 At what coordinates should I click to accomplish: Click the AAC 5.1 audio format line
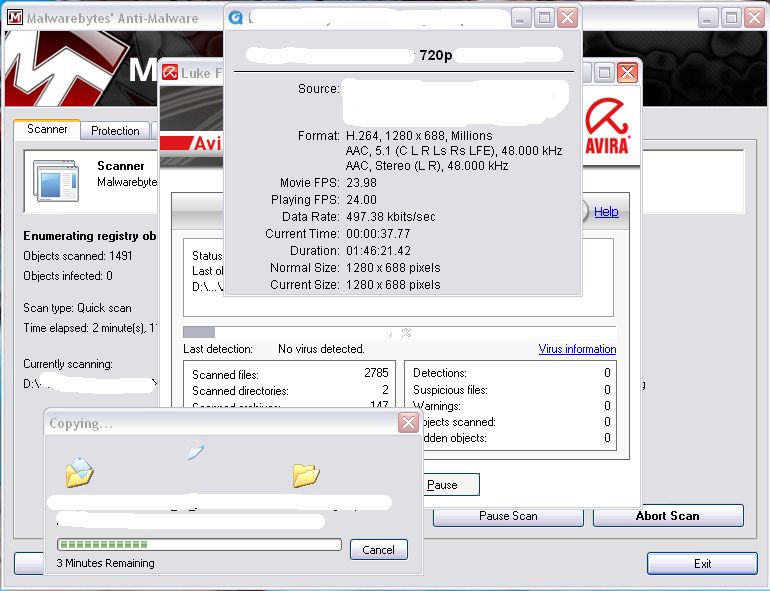pyautogui.click(x=454, y=150)
